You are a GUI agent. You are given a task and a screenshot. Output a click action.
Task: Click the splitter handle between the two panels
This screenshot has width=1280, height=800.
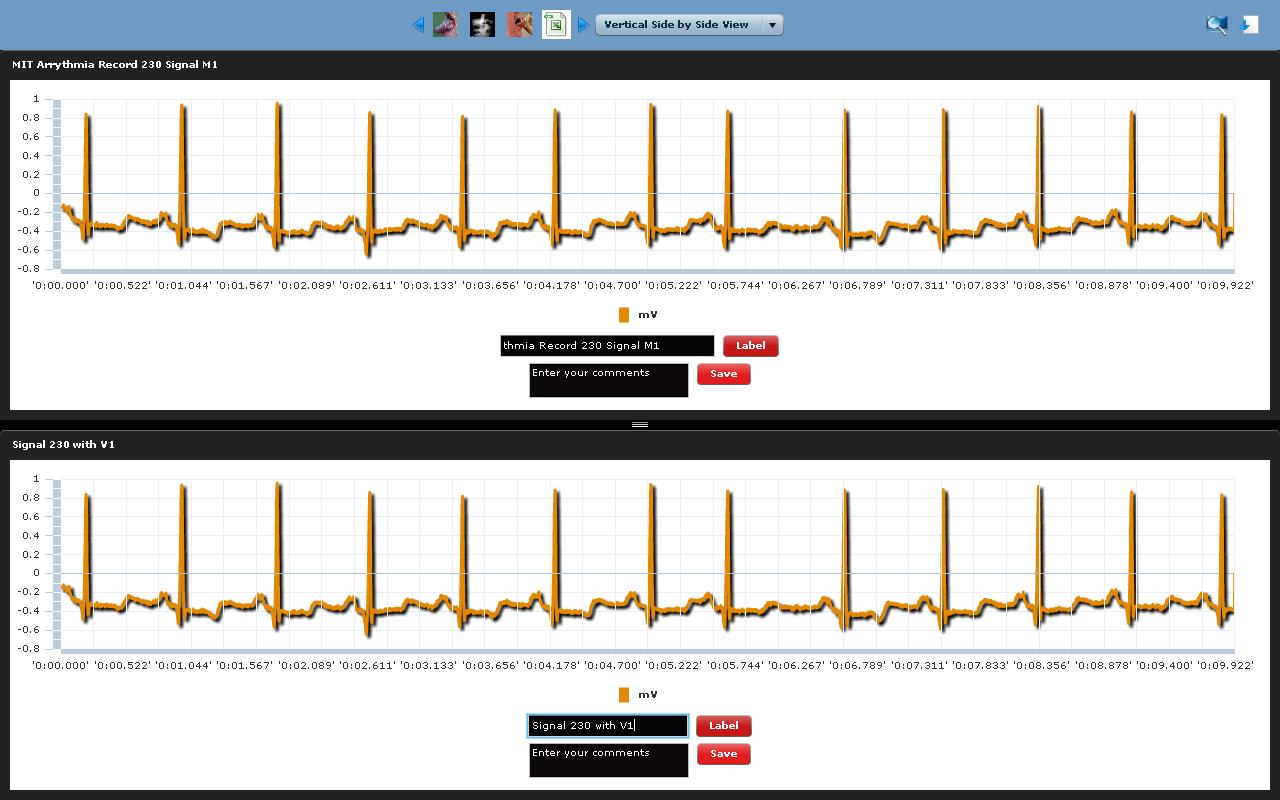click(640, 425)
